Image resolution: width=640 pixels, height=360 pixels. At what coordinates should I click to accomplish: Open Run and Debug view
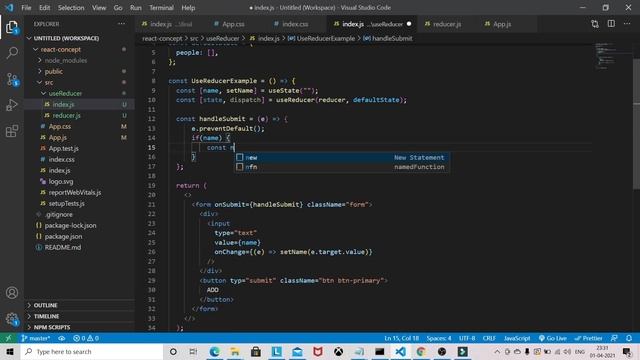coord(12,105)
